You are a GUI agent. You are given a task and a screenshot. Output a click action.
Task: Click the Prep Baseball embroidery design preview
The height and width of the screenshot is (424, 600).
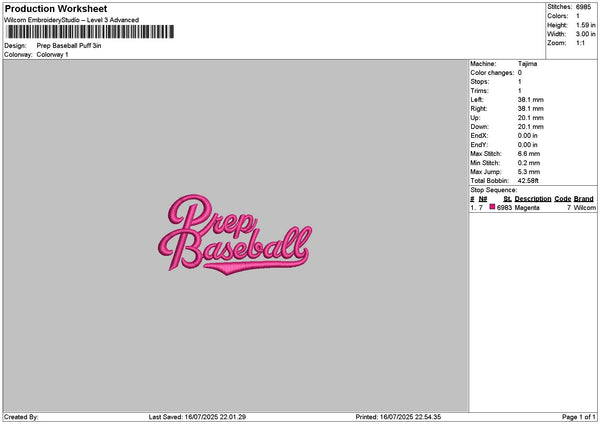235,234
